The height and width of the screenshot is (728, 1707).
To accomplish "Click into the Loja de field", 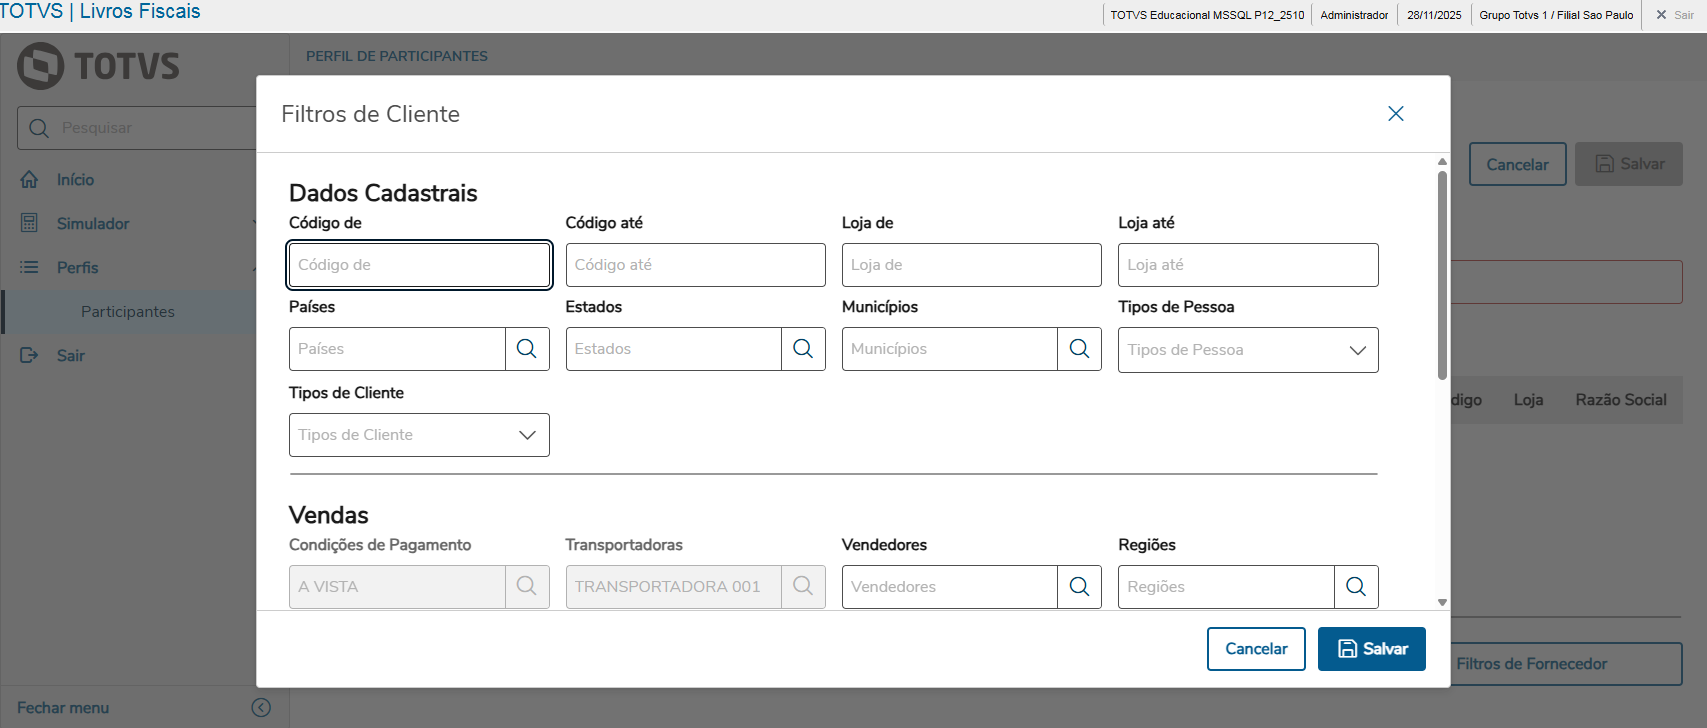I will click(x=971, y=265).
